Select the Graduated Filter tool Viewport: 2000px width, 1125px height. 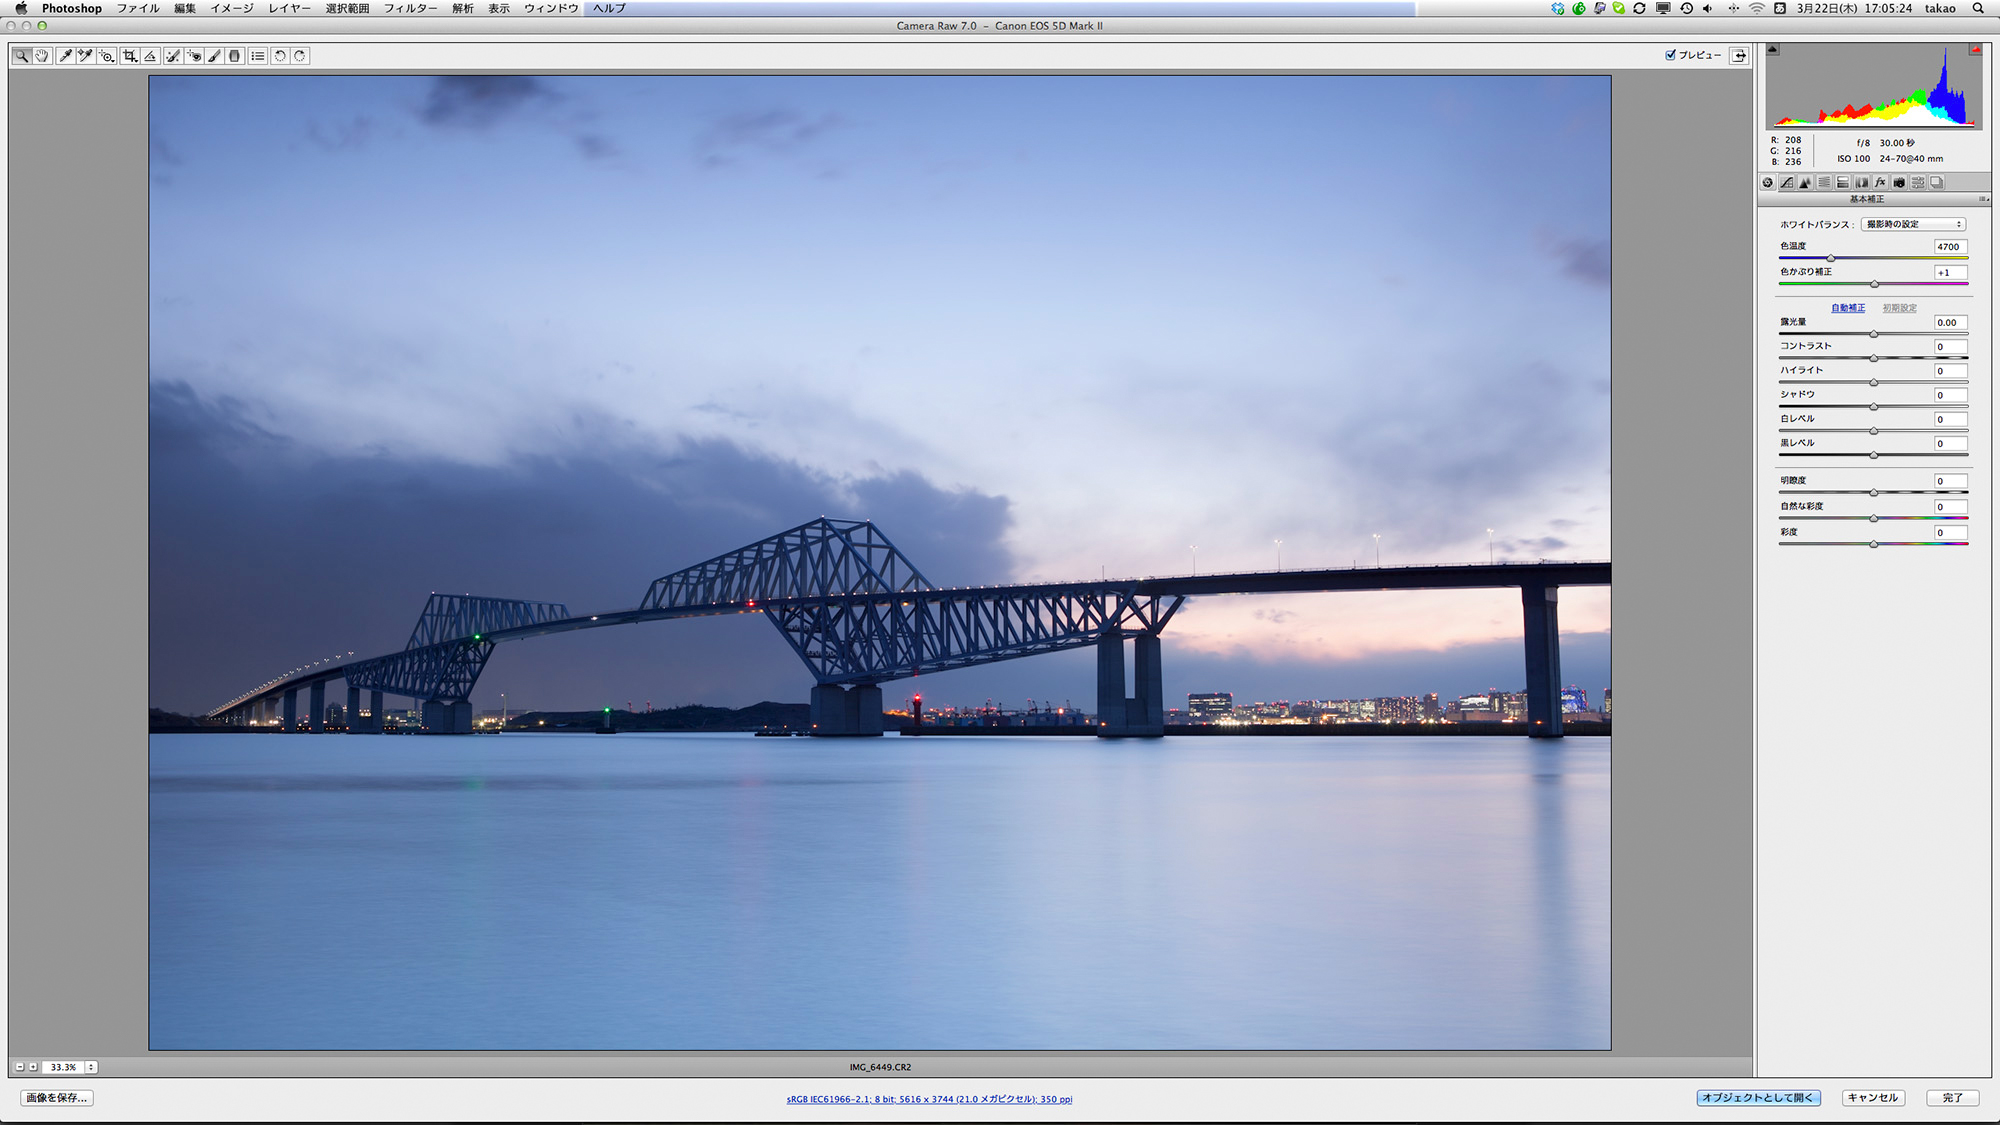[235, 56]
